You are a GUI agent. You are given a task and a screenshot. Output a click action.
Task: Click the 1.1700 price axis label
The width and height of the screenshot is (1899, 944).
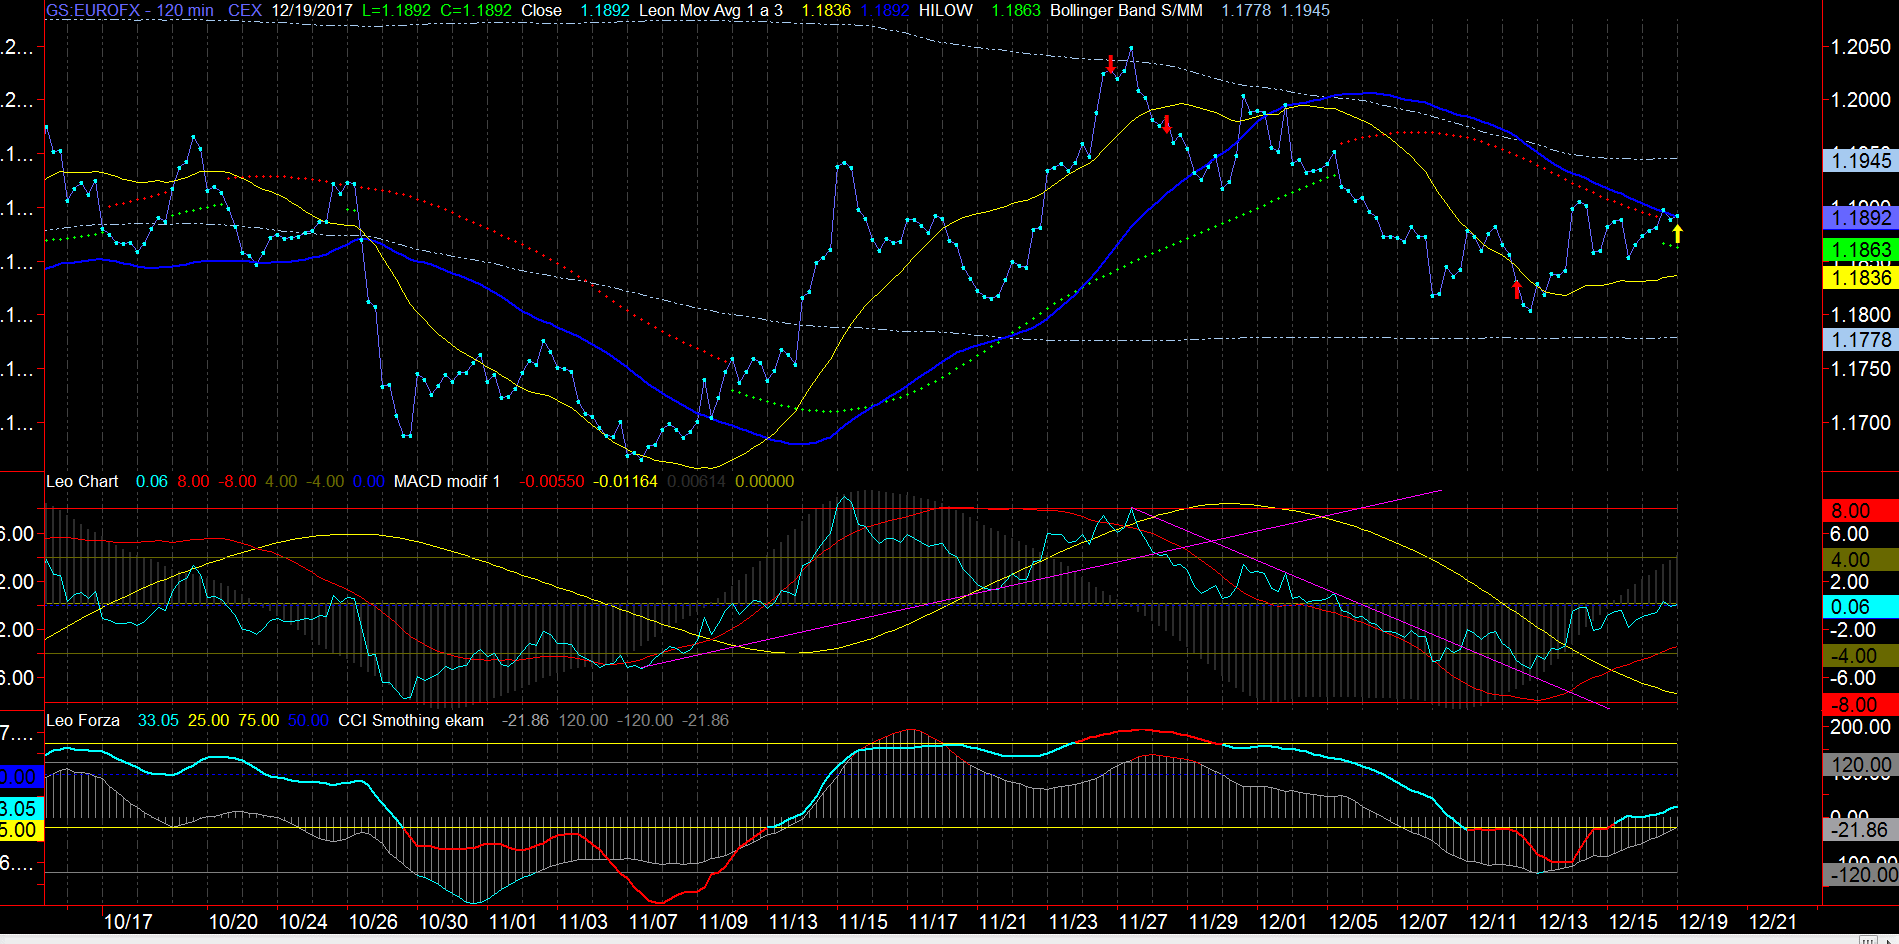1860,423
